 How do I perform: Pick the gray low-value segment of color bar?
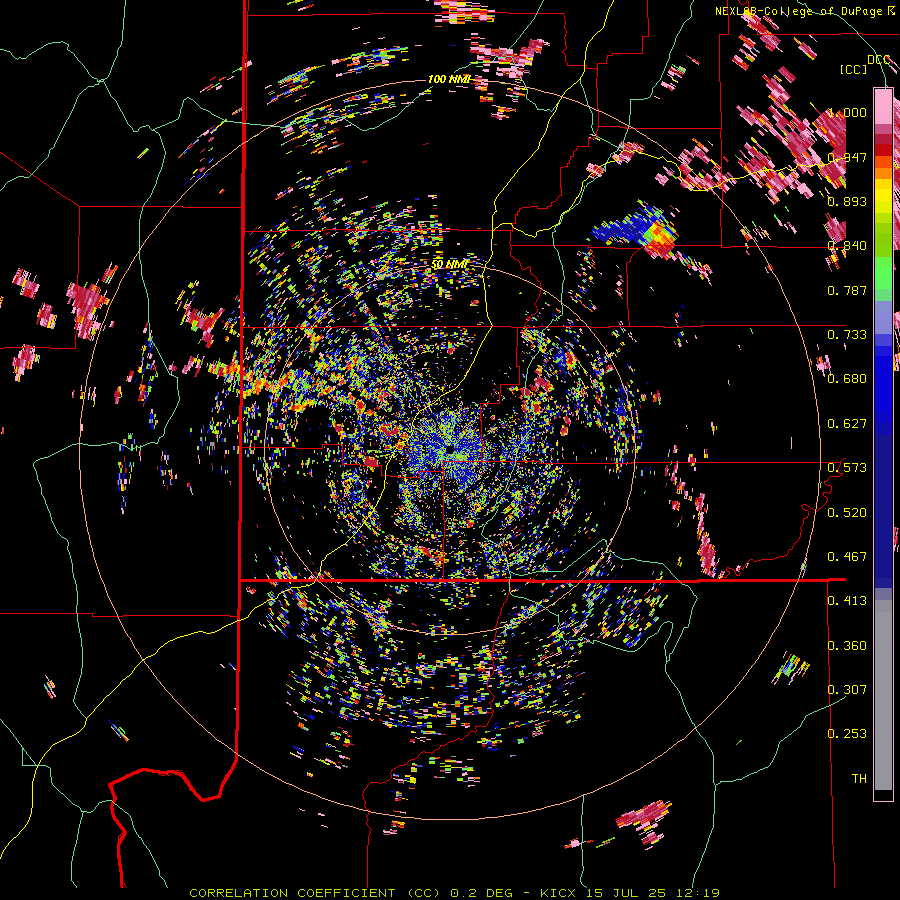[883, 695]
